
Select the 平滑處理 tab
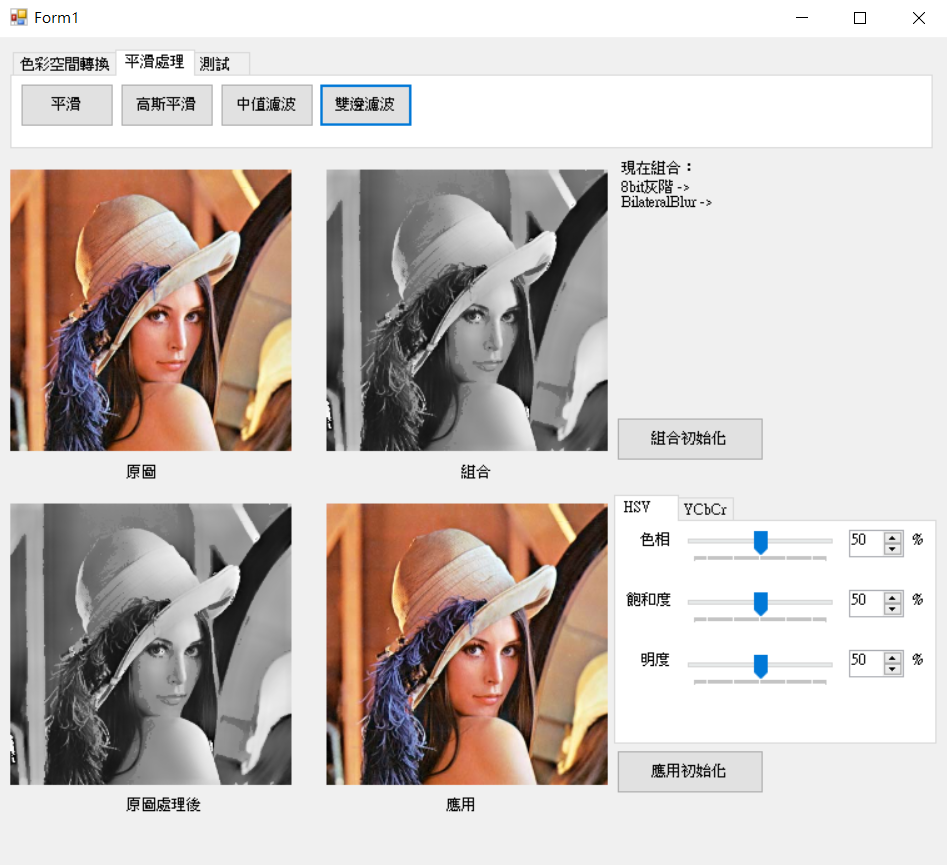(x=155, y=62)
